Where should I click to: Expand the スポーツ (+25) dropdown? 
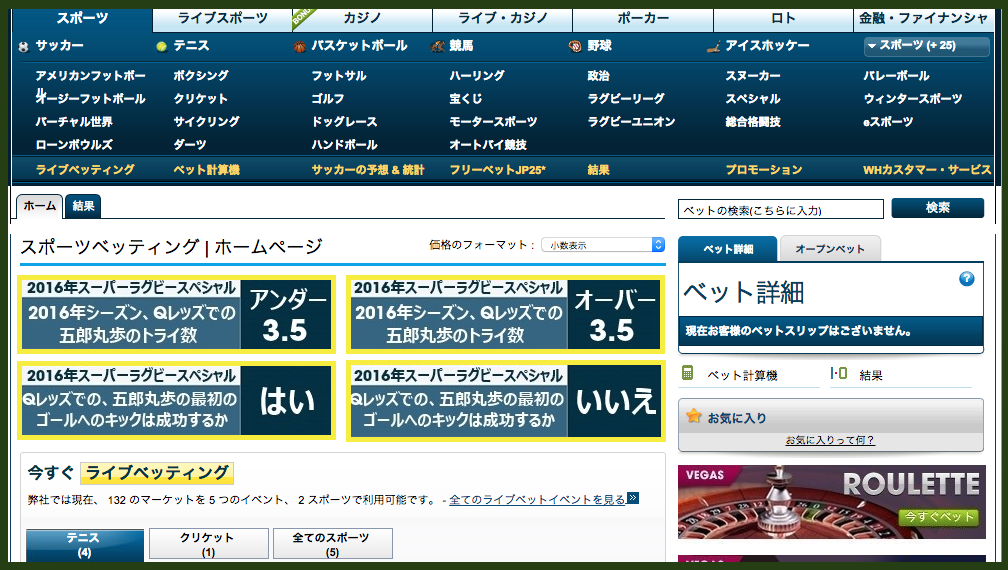[x=926, y=46]
